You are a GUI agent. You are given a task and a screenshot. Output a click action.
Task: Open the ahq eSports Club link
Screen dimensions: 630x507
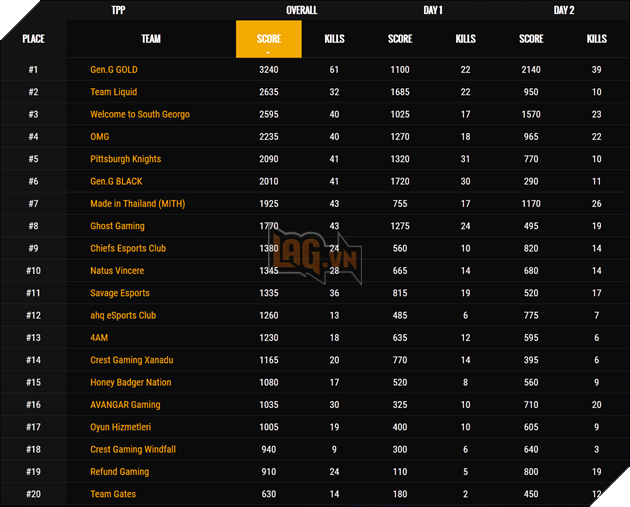(x=123, y=315)
